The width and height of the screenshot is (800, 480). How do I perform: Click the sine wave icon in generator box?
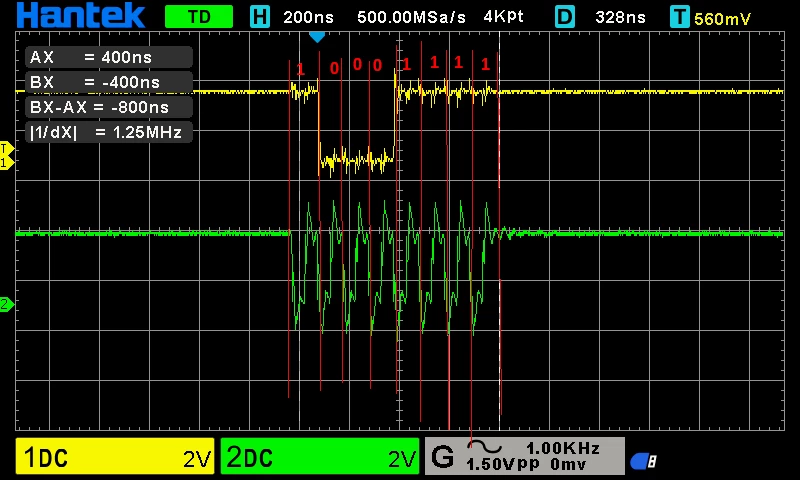[x=484, y=447]
